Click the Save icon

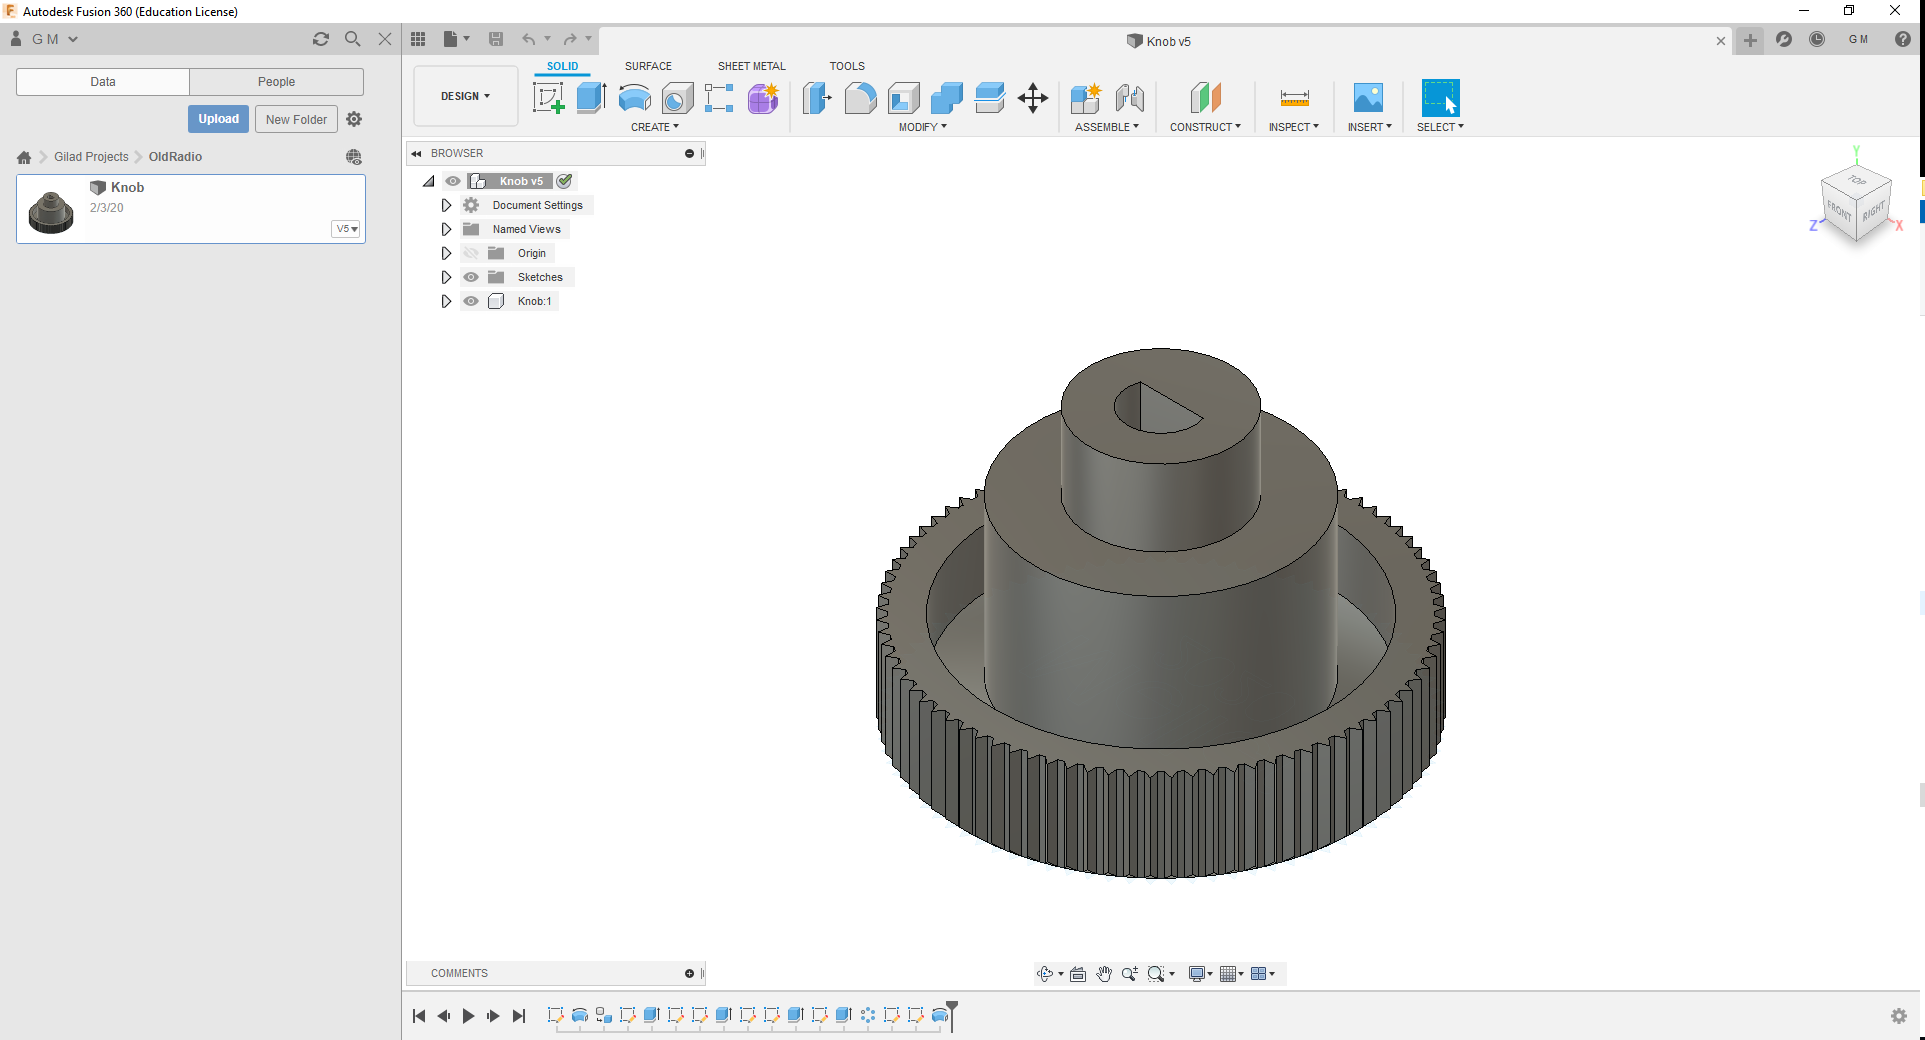point(496,39)
